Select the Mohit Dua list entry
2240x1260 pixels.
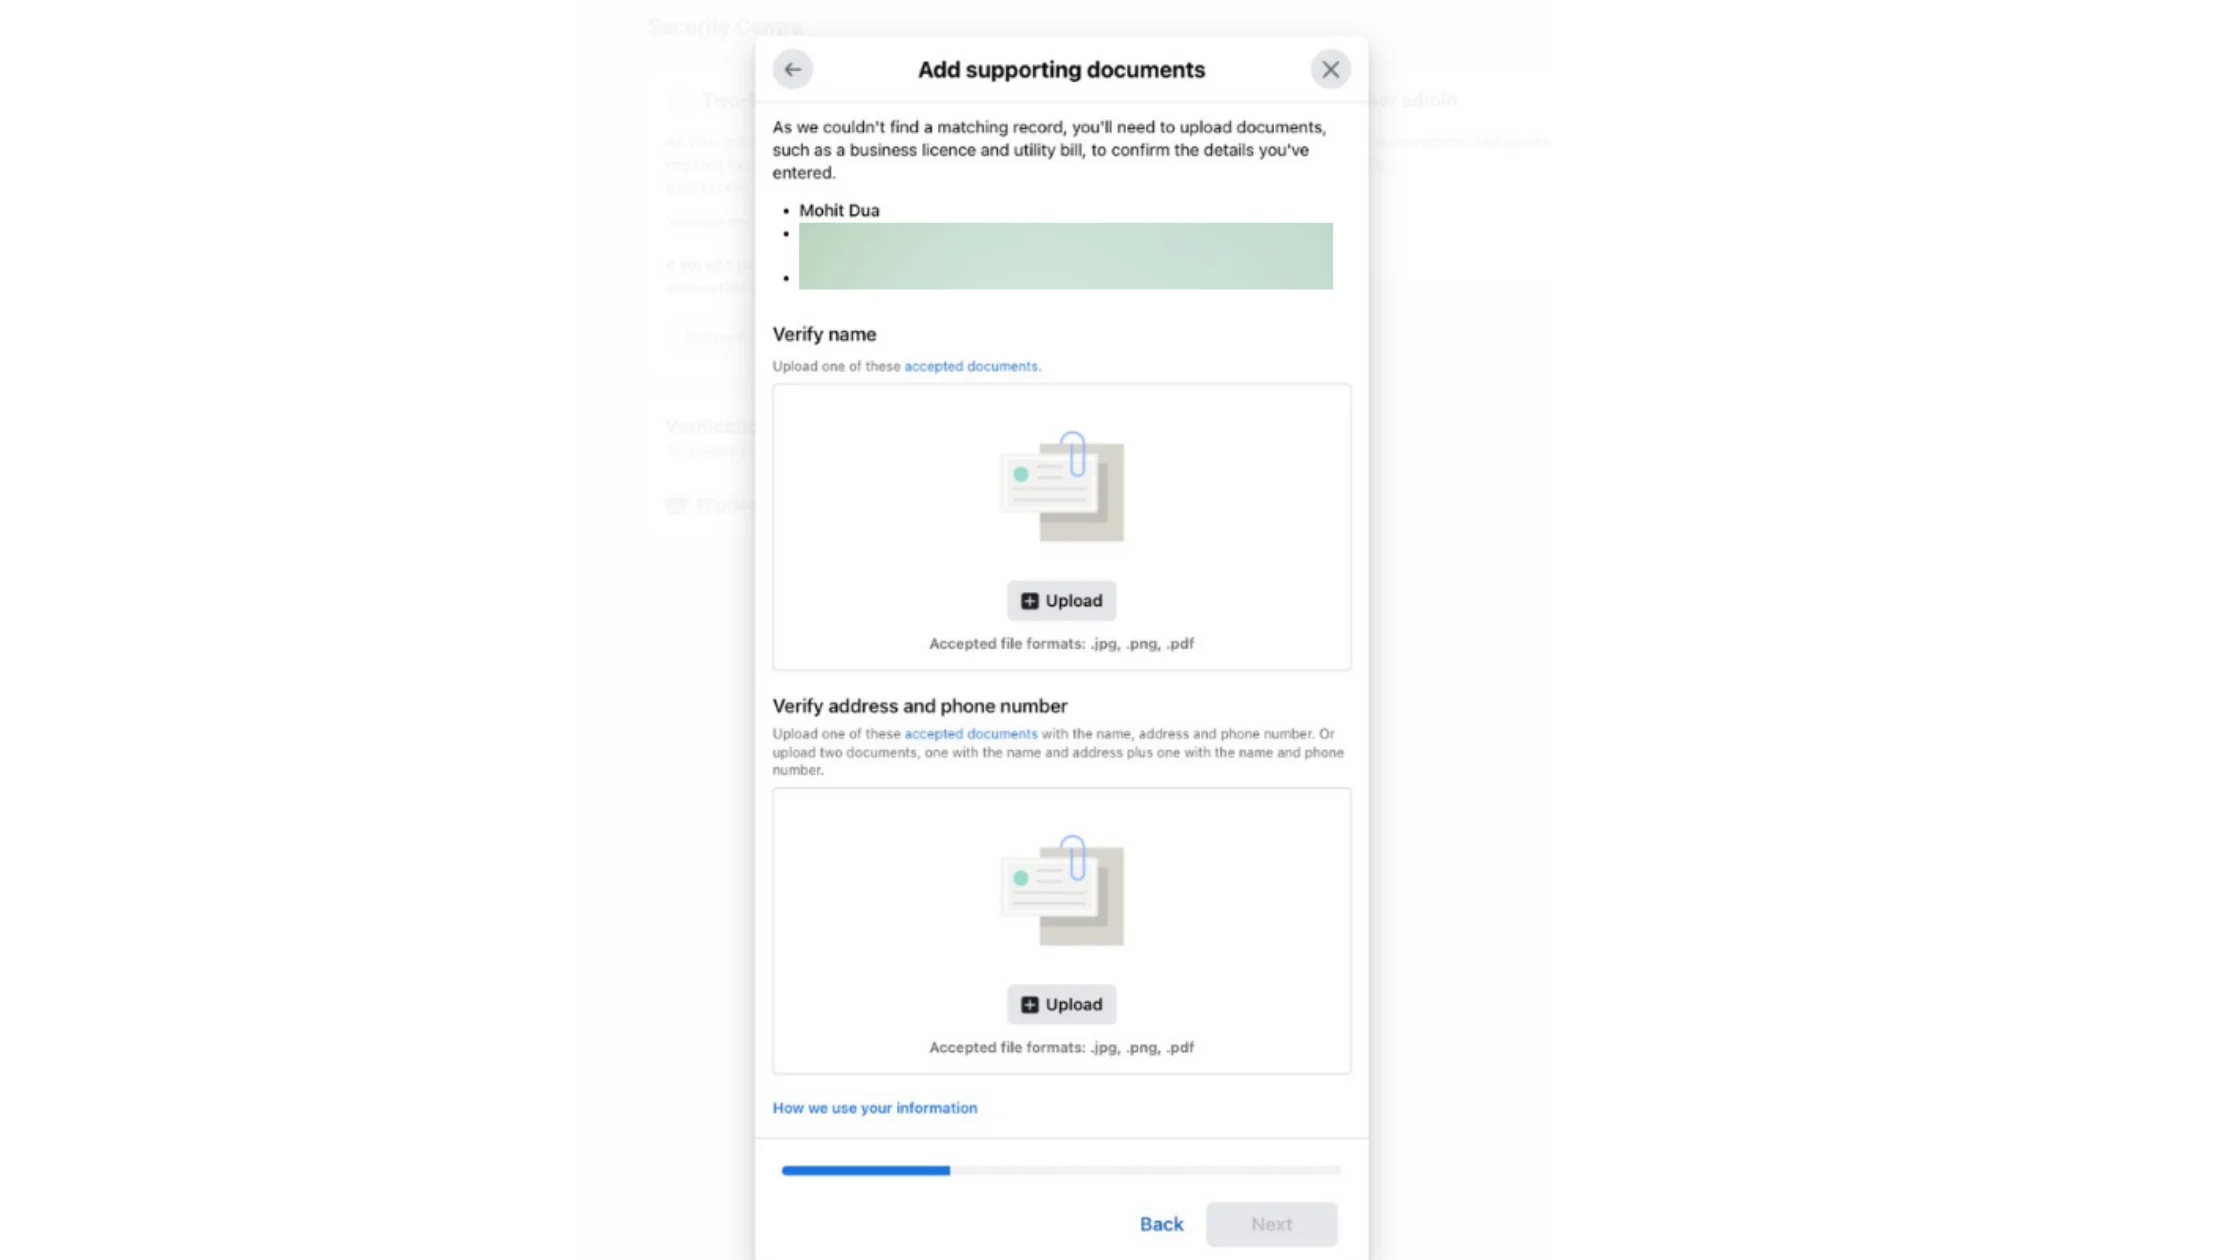coord(838,210)
